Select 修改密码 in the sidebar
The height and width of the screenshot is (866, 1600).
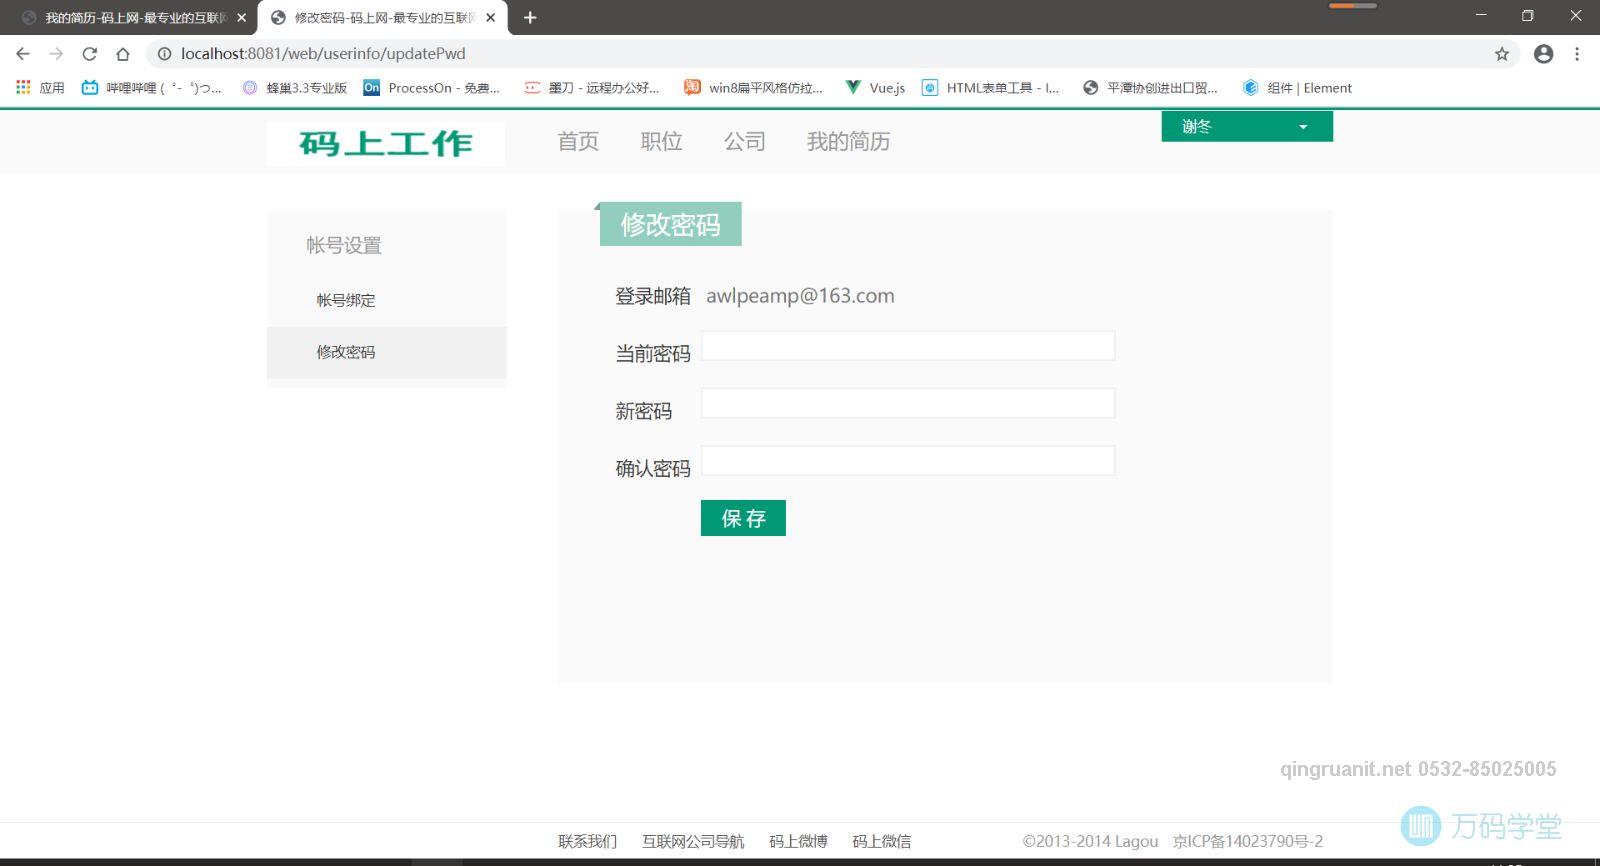click(386, 352)
